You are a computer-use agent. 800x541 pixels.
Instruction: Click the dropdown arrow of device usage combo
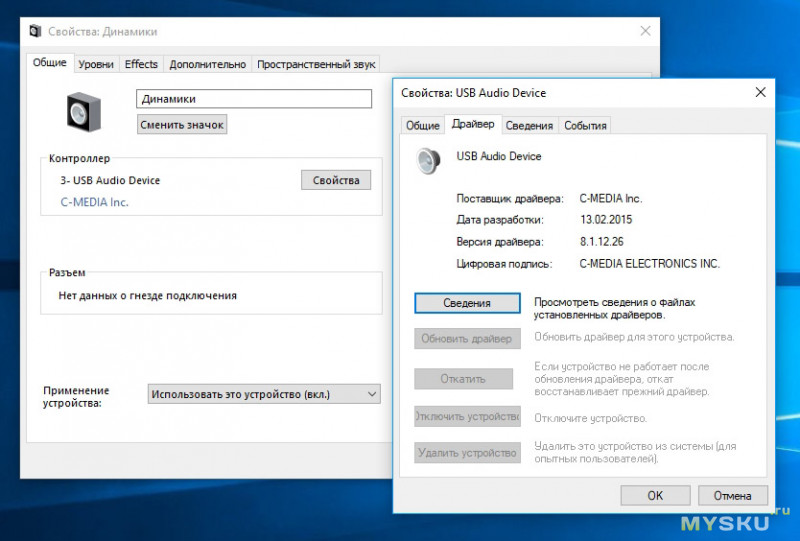[x=372, y=394]
